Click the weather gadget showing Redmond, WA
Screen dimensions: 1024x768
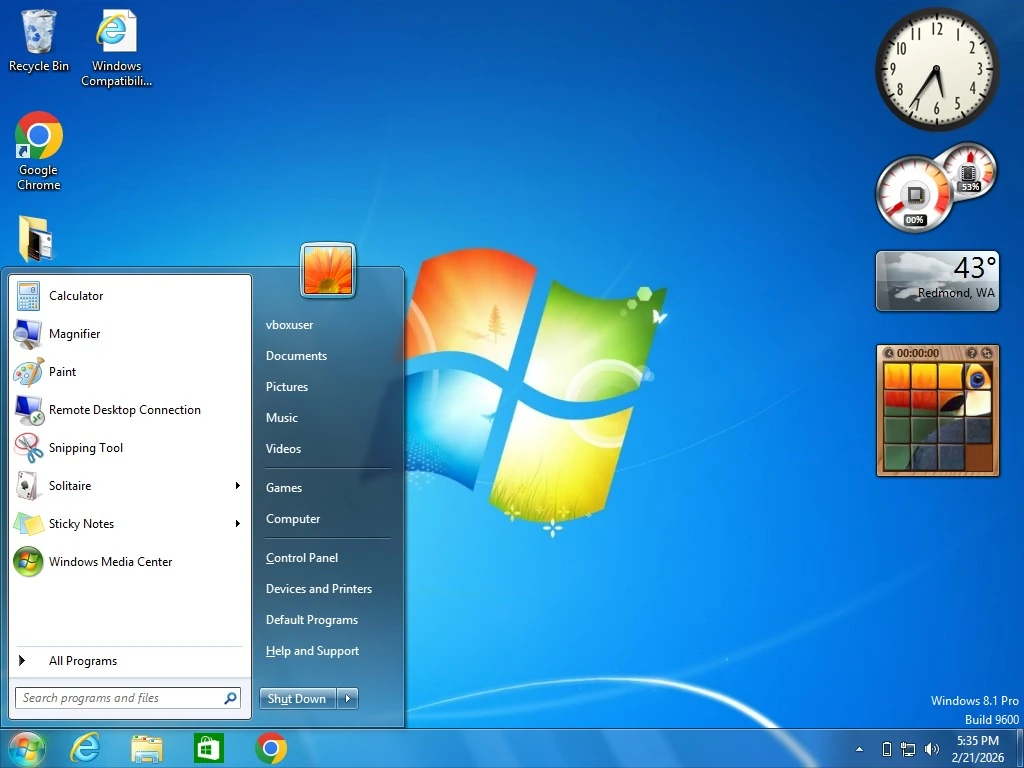[x=937, y=281]
